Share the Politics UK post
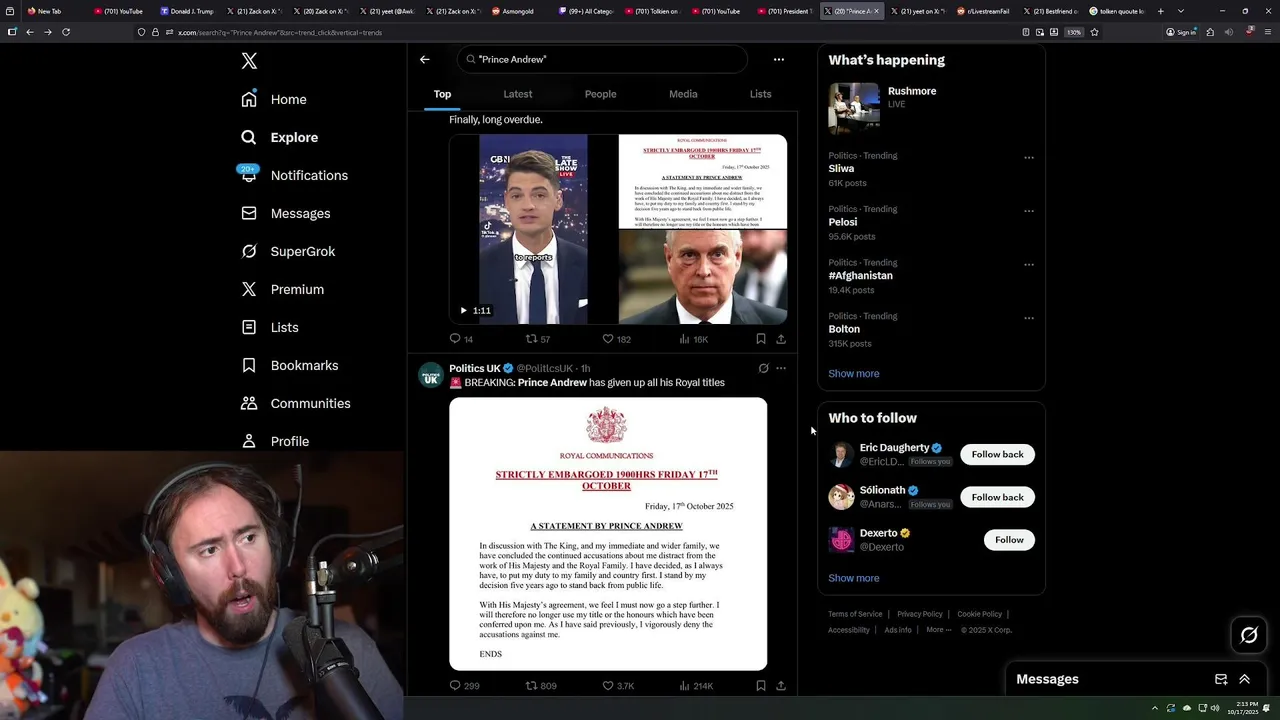1280x720 pixels. (781, 686)
